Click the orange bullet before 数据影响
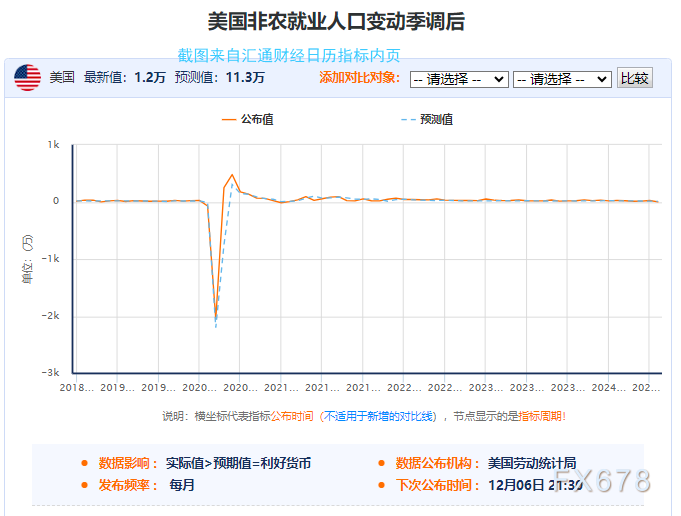 [x=84, y=463]
